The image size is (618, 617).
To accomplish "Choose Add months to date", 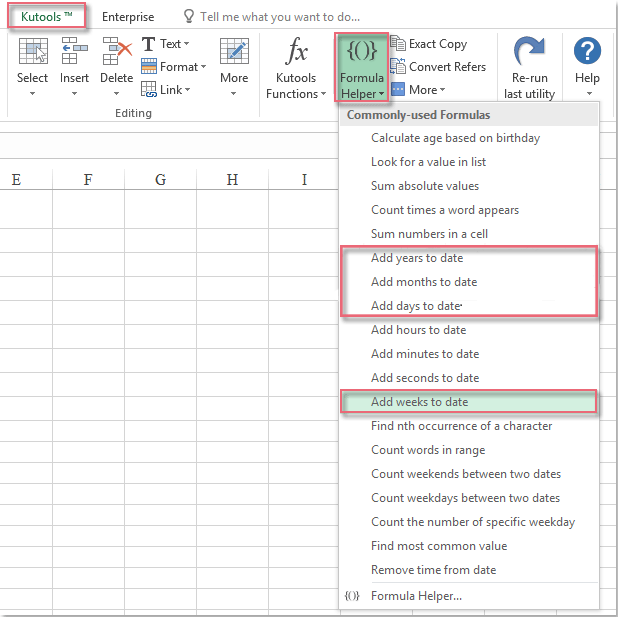I will click(469, 282).
